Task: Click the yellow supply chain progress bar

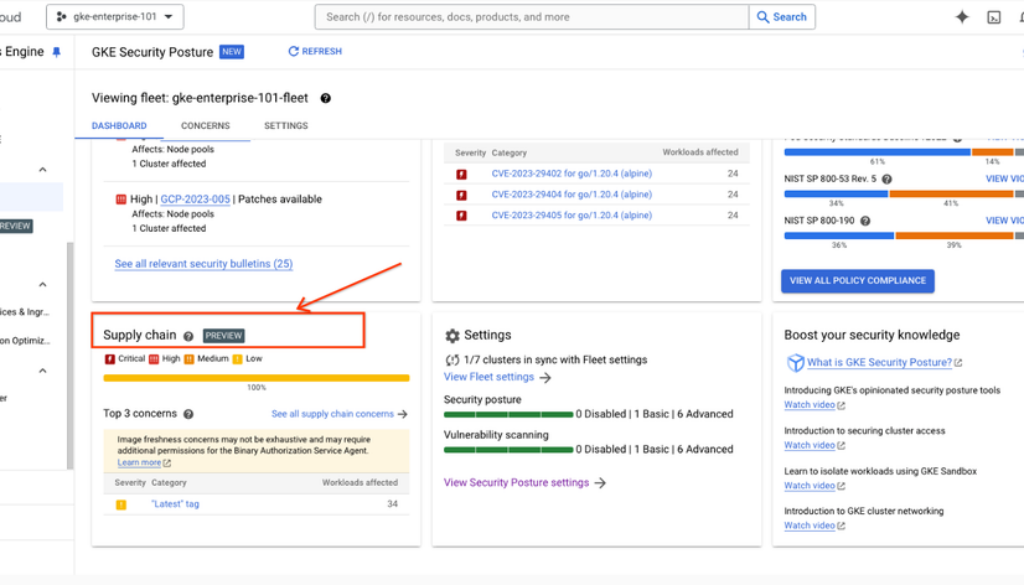Action: (x=256, y=378)
